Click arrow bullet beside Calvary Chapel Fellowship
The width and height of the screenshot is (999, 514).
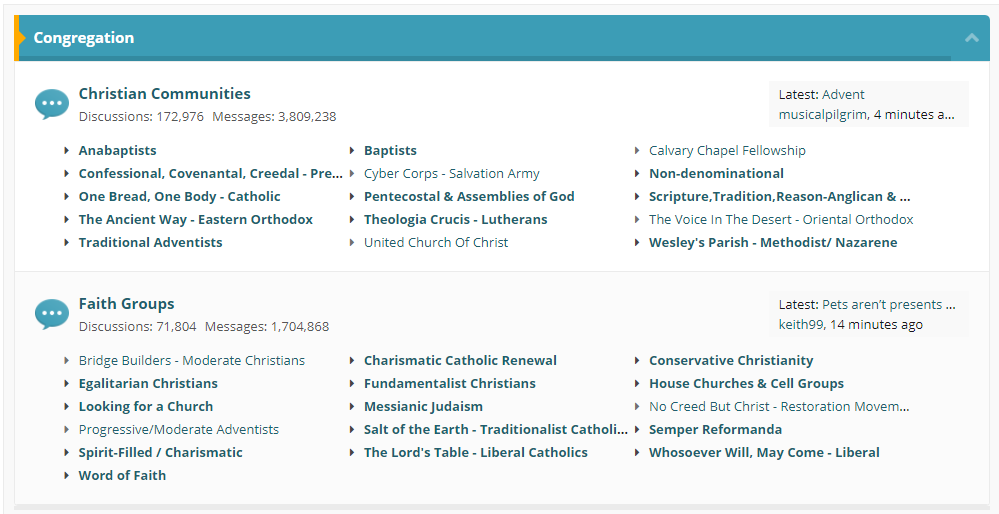pyautogui.click(x=637, y=151)
